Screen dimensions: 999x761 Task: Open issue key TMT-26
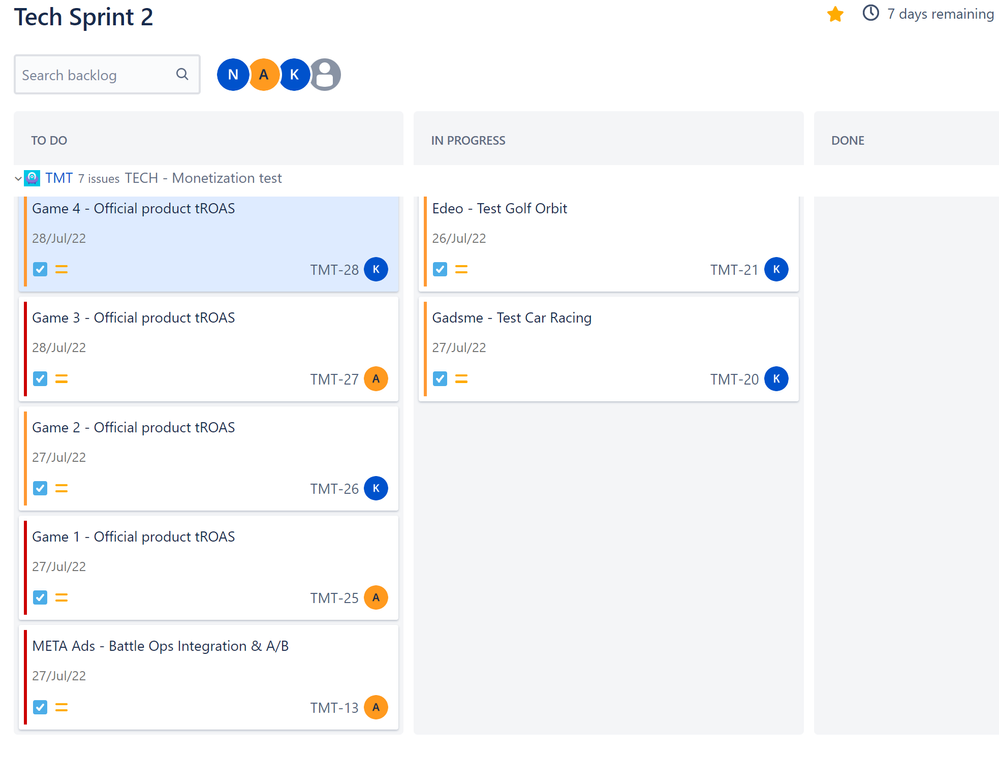pos(334,489)
